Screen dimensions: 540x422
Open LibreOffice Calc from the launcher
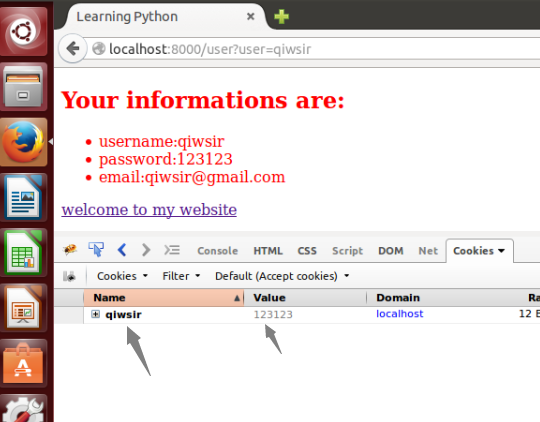[24, 253]
